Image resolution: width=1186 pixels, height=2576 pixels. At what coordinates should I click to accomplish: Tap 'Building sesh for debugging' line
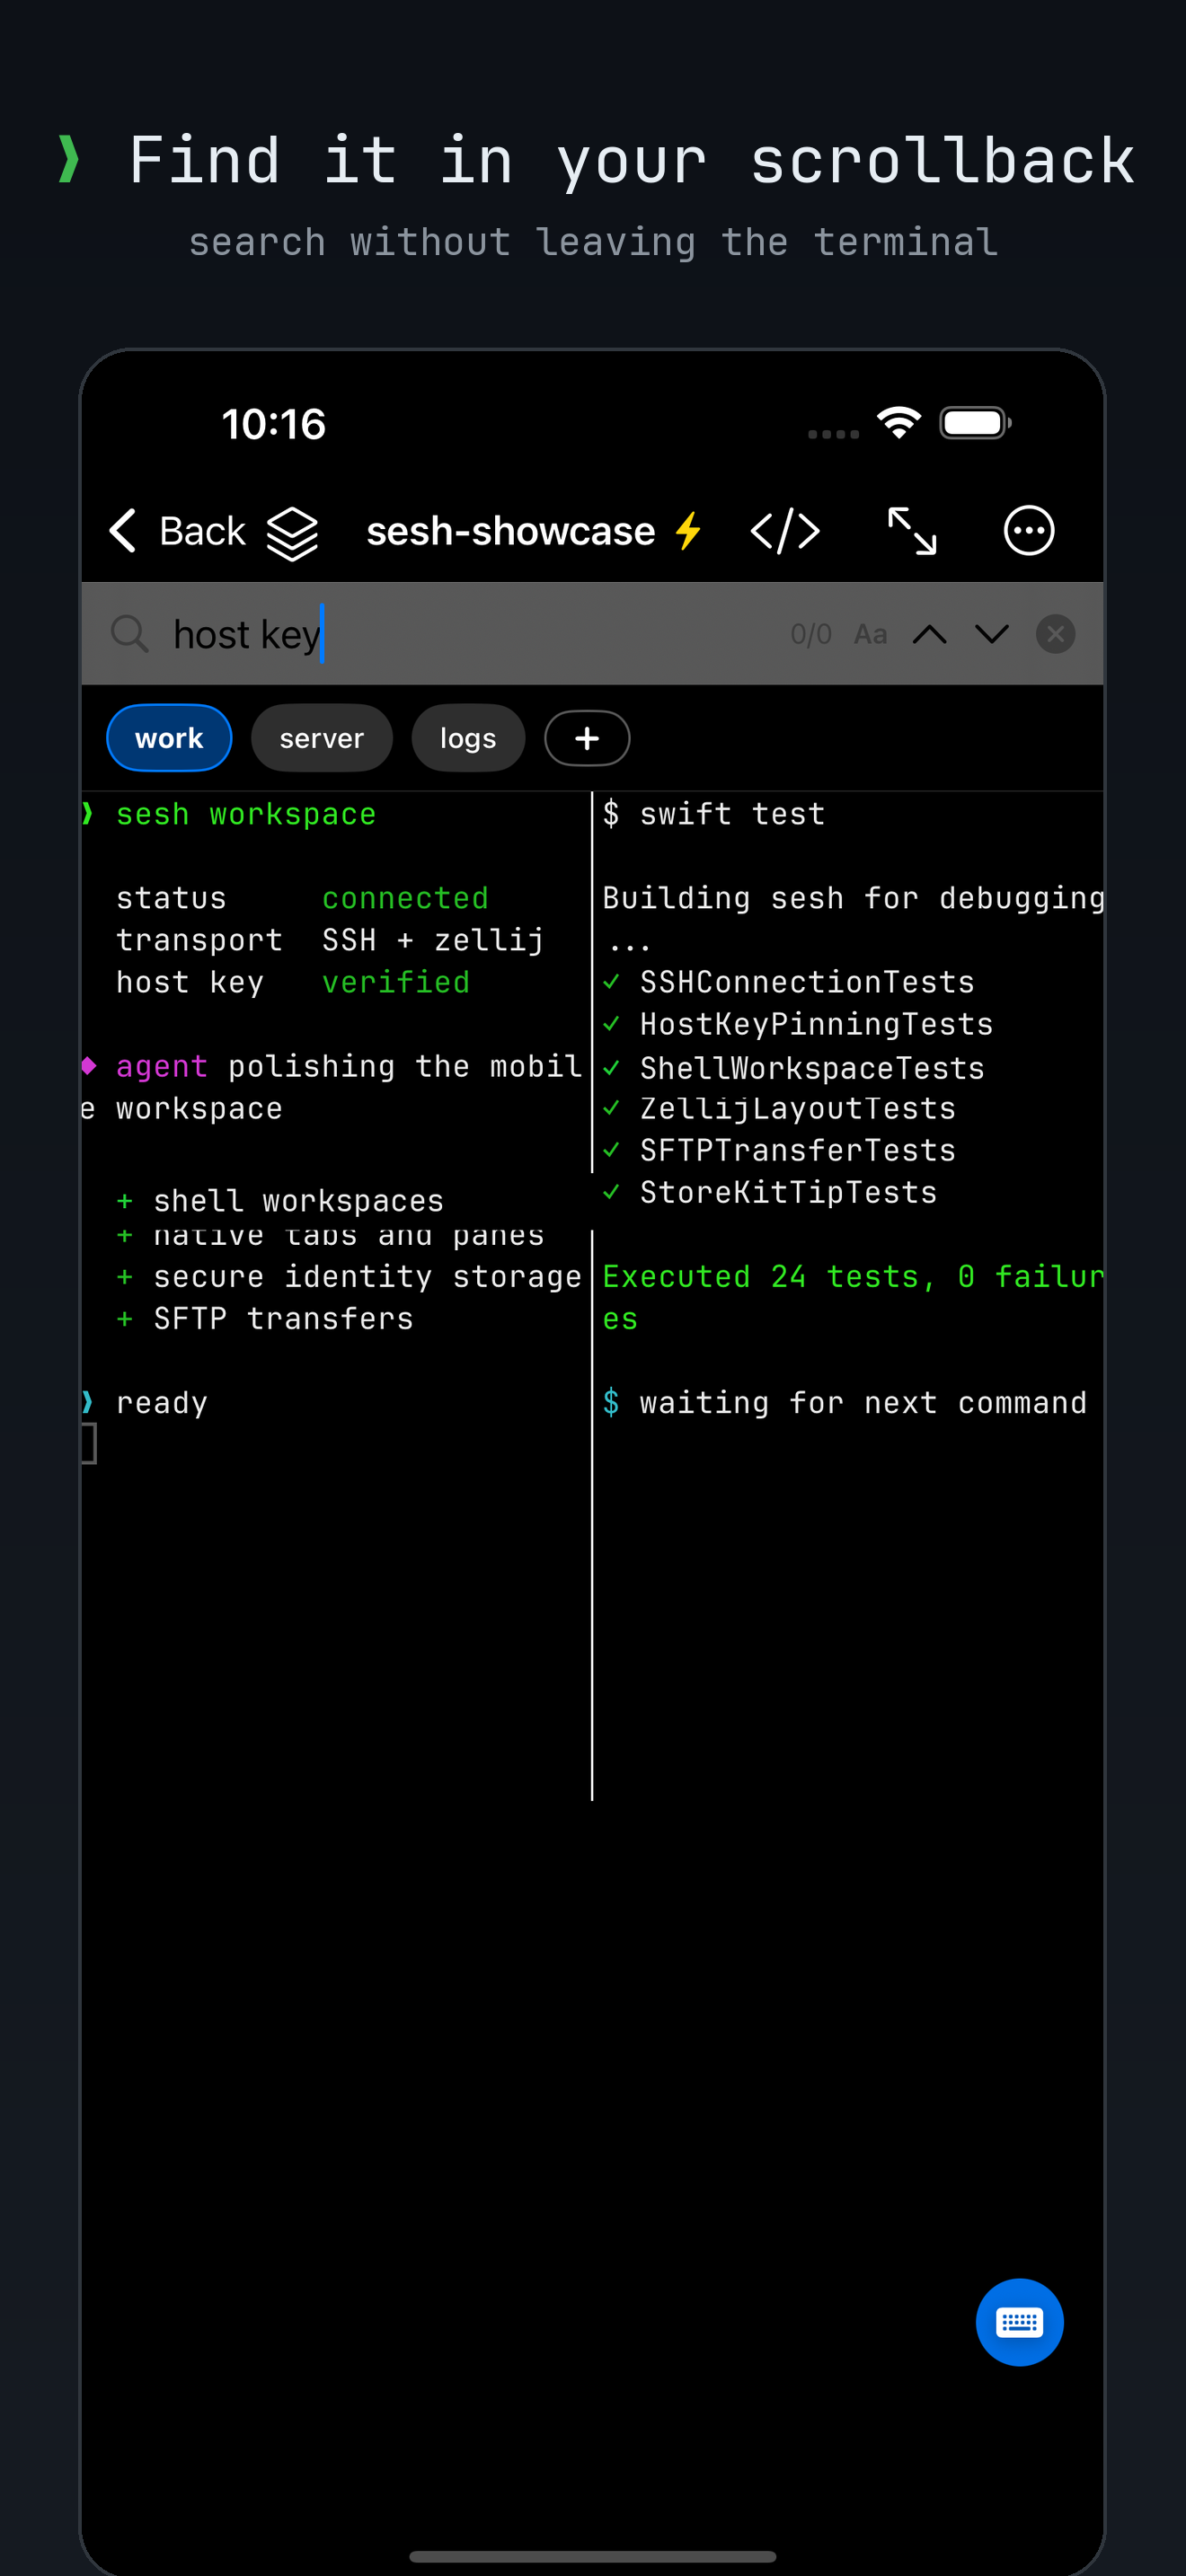pos(853,898)
